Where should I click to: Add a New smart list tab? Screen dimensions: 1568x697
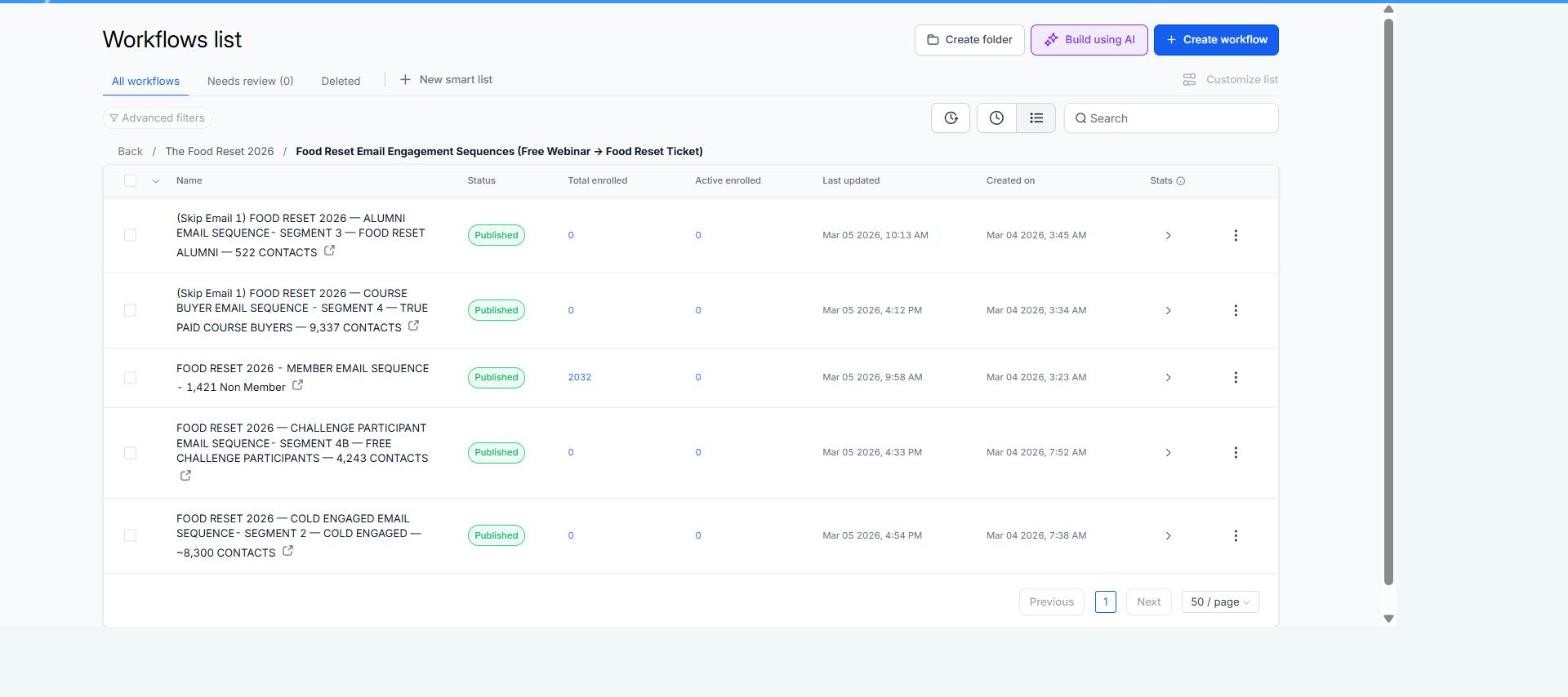click(446, 80)
